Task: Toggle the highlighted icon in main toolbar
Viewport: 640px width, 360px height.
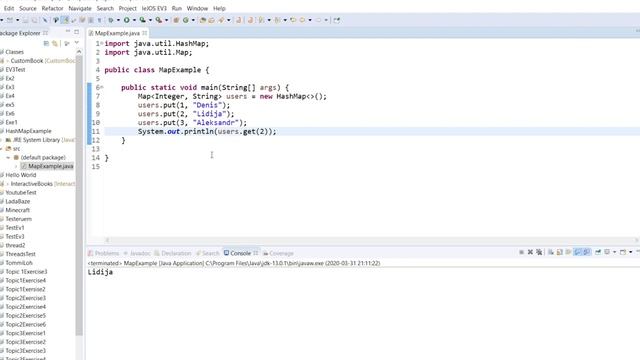Action: point(65,20)
